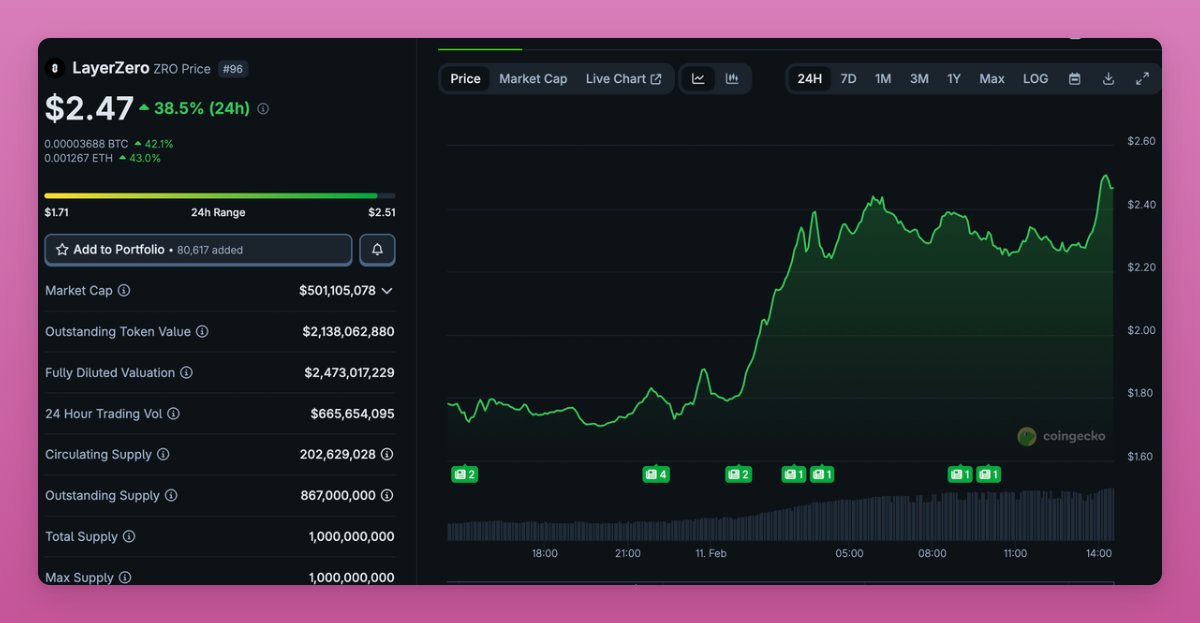Click the 24h Range progress bar
This screenshot has width=1200, height=623.
pyautogui.click(x=219, y=196)
